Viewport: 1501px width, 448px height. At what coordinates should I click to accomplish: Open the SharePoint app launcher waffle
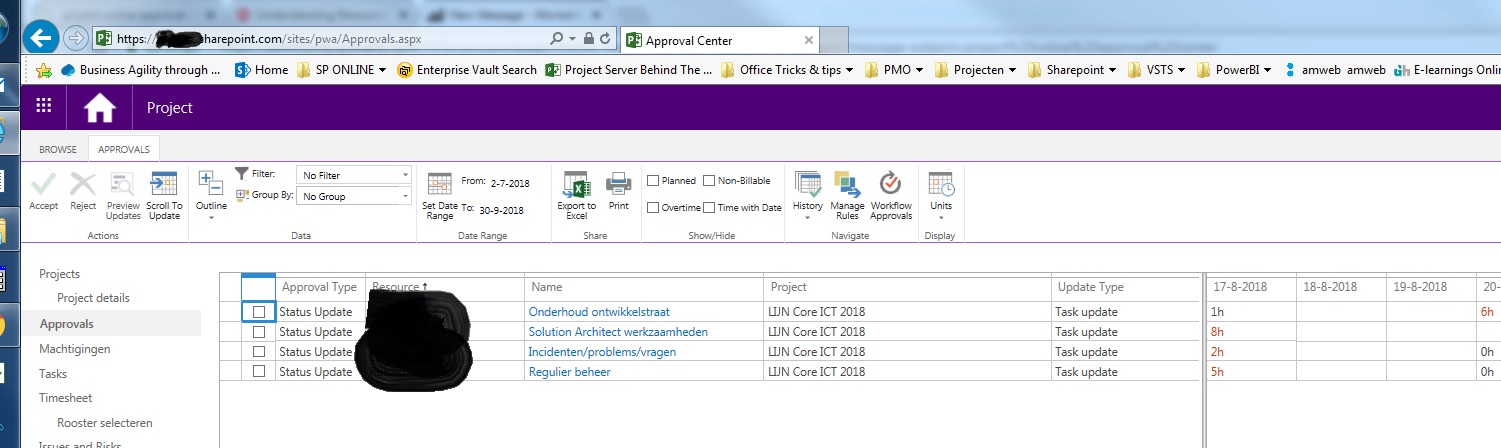43,107
